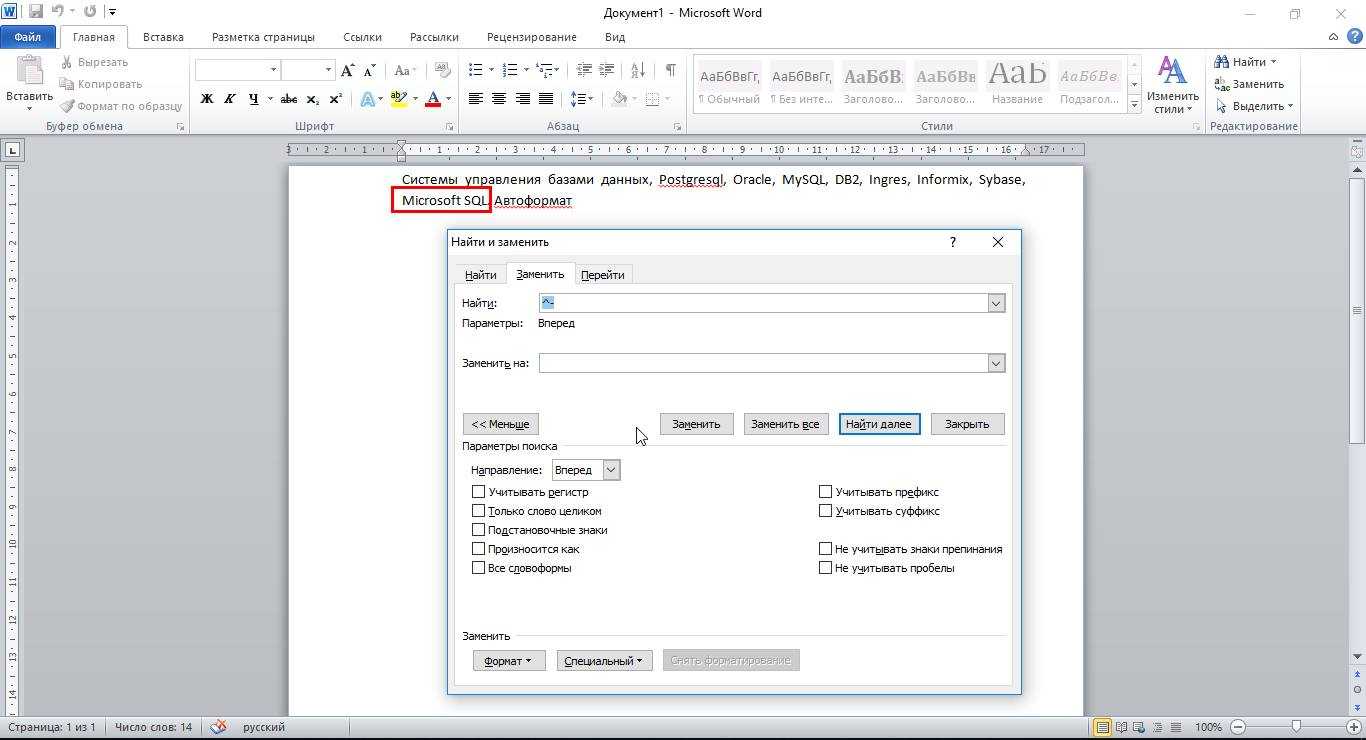
Task: Switch to the 'Найти' tab in dialog
Action: (480, 275)
